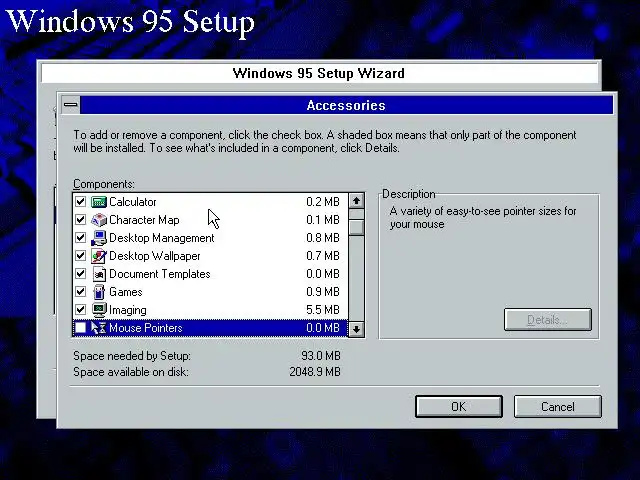Click the 93.0 MB space needed value
This screenshot has height=480, width=640.
point(321,356)
